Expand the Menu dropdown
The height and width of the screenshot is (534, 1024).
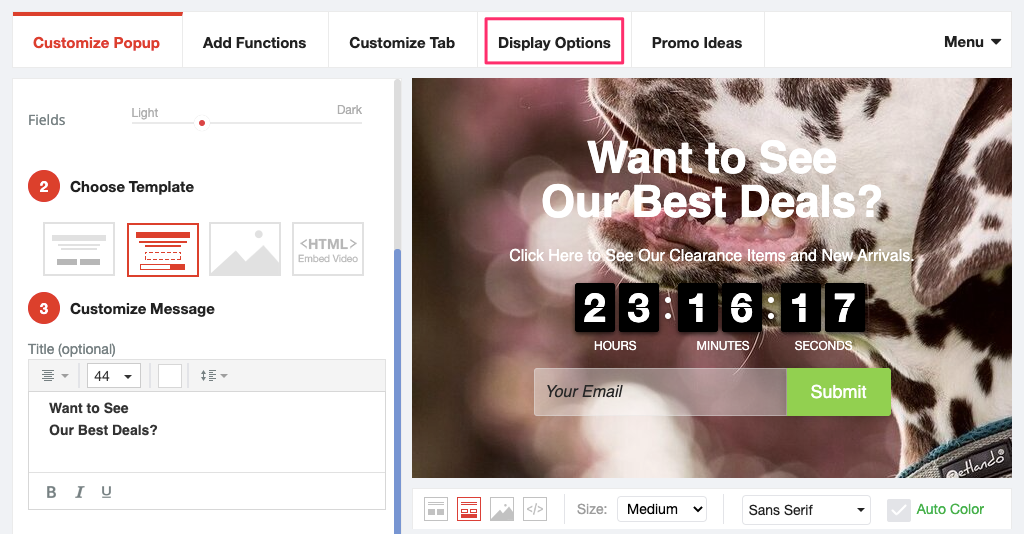point(972,42)
